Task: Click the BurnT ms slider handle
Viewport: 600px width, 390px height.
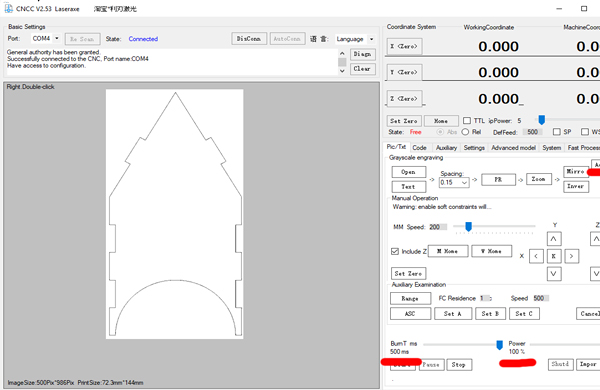Action: tap(499, 345)
